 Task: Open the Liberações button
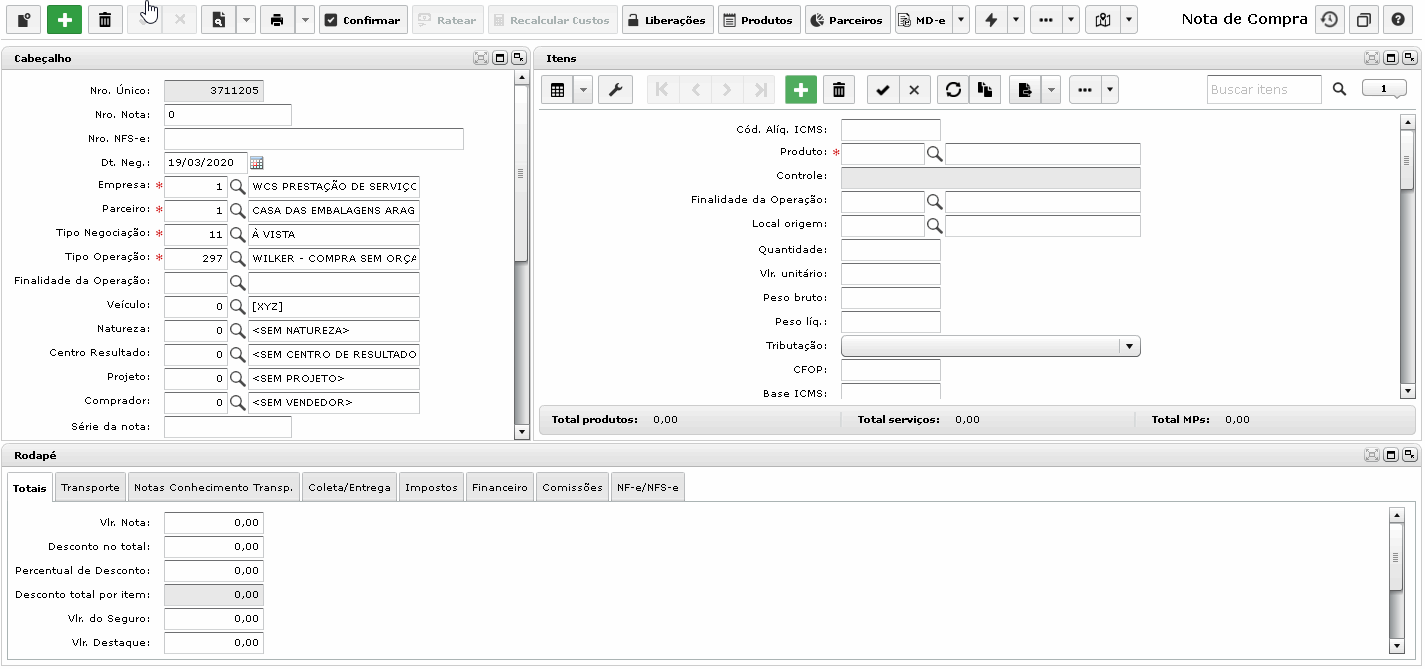click(x=667, y=20)
